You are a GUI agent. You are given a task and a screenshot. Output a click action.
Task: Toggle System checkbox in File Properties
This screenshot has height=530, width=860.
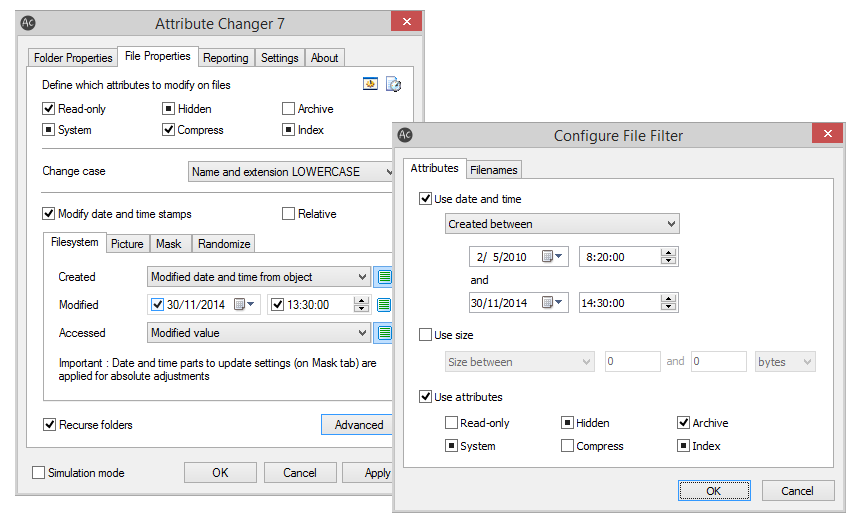tap(48, 130)
